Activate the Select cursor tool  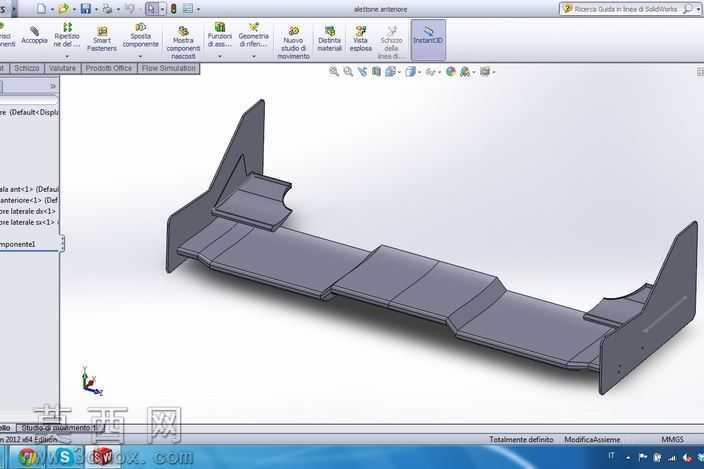coord(152,9)
